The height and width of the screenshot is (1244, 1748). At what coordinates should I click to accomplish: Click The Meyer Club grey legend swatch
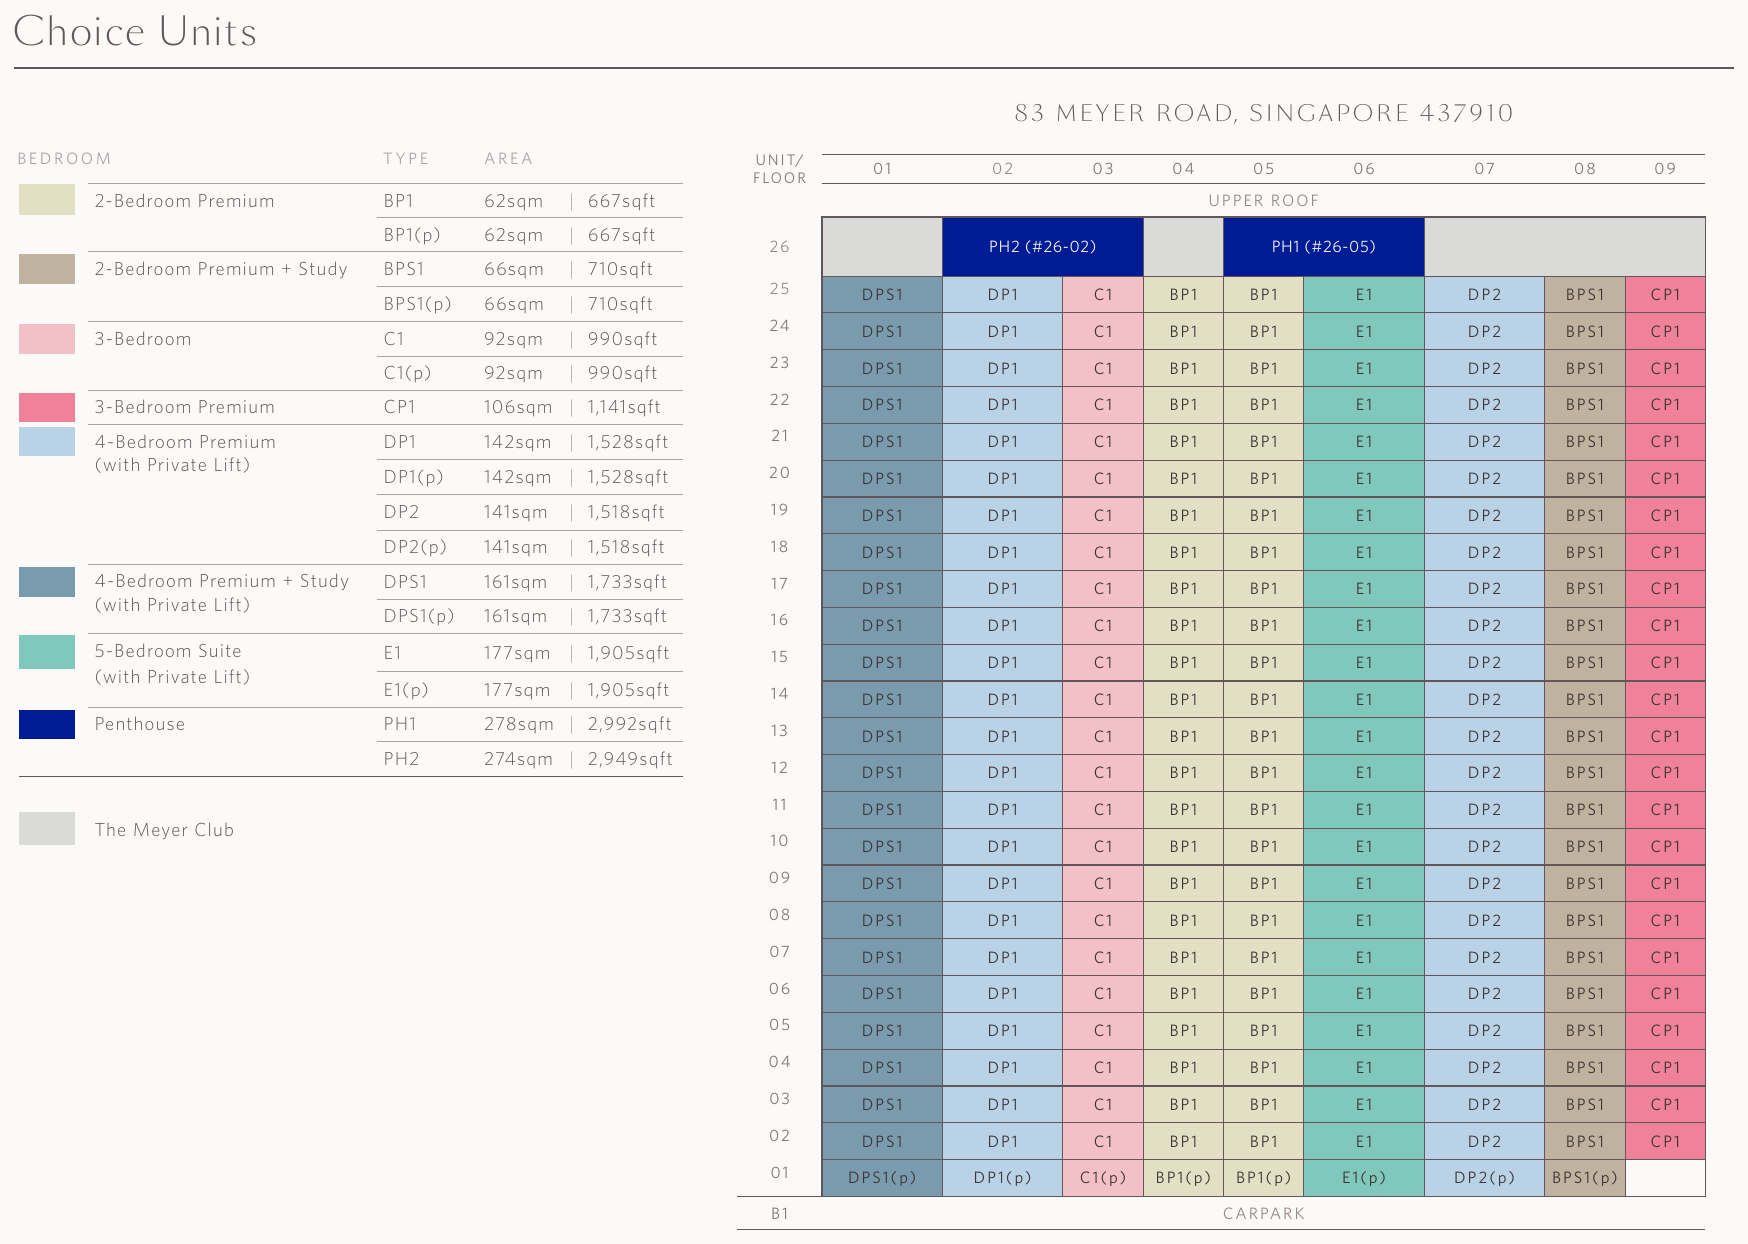tap(47, 829)
